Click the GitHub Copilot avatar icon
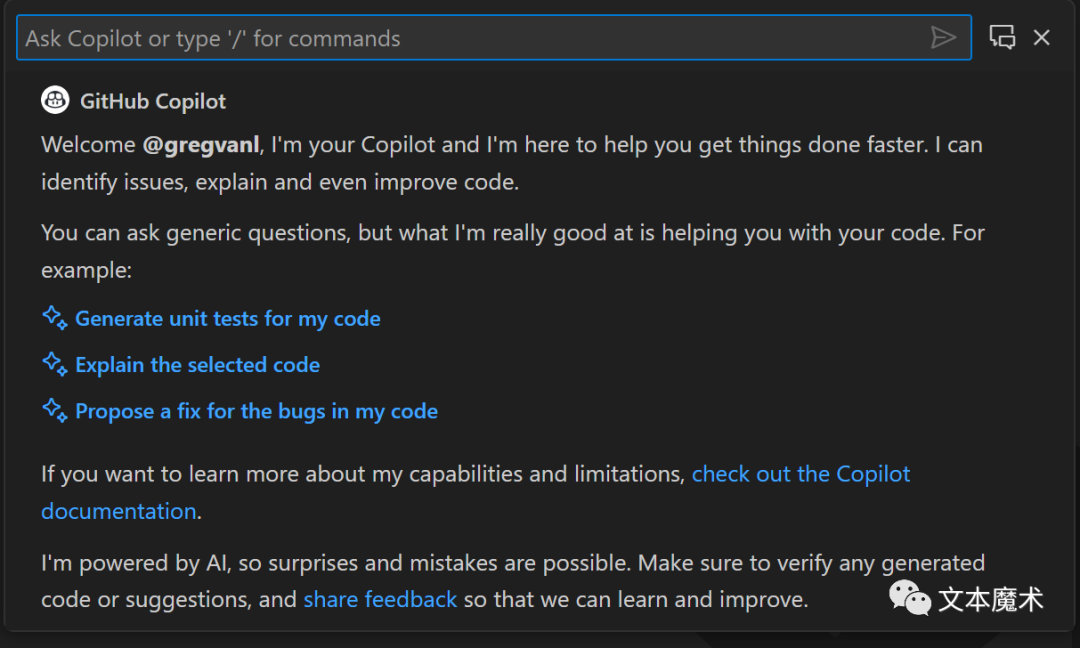The width and height of the screenshot is (1080, 648). point(55,101)
